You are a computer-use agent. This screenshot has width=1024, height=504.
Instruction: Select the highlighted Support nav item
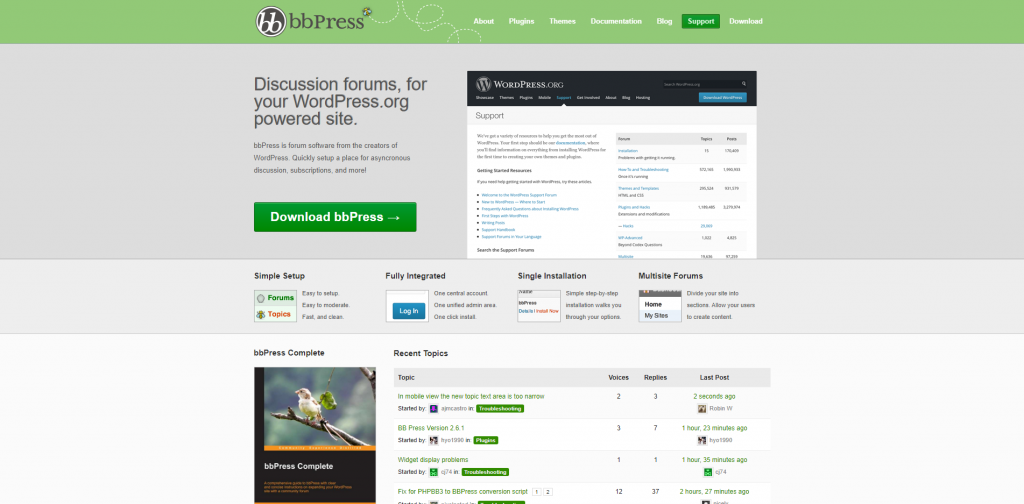701,21
